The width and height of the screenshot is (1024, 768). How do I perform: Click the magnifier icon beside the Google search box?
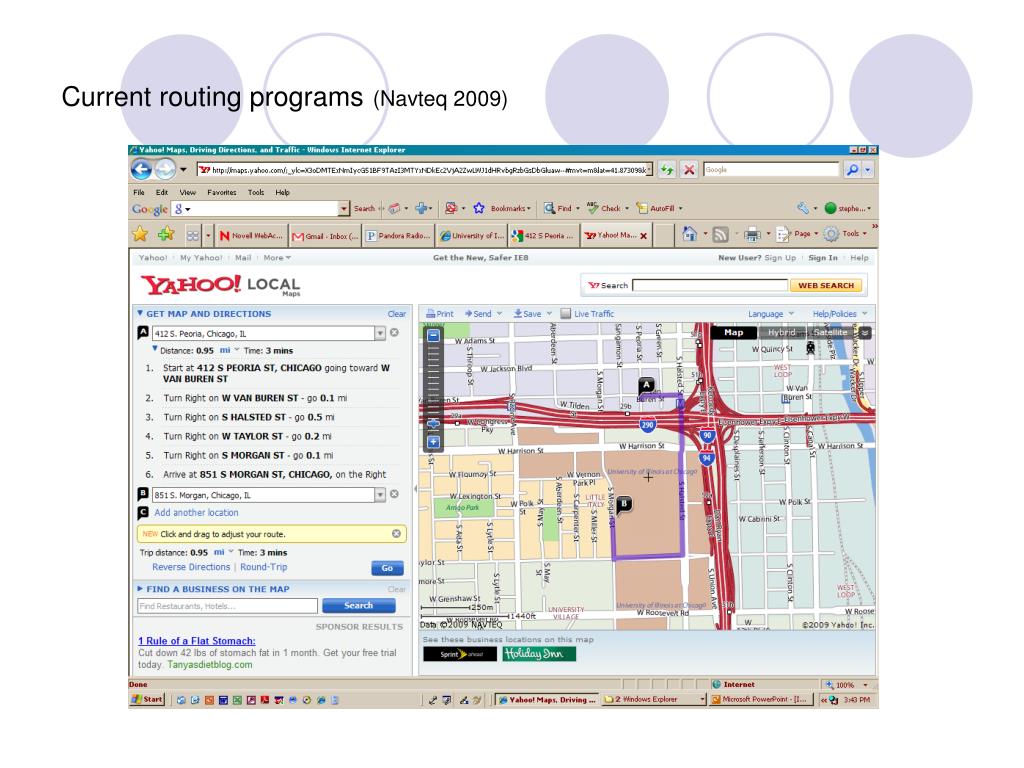(x=852, y=170)
